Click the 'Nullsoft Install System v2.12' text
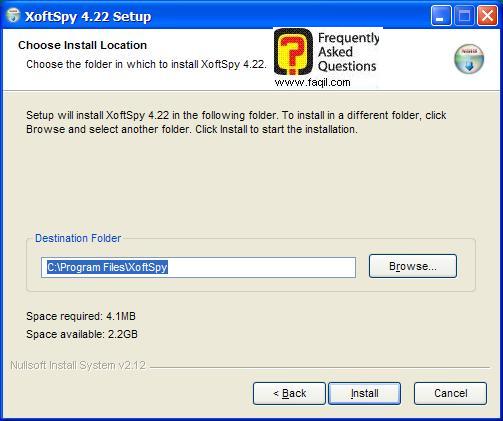 [78, 365]
